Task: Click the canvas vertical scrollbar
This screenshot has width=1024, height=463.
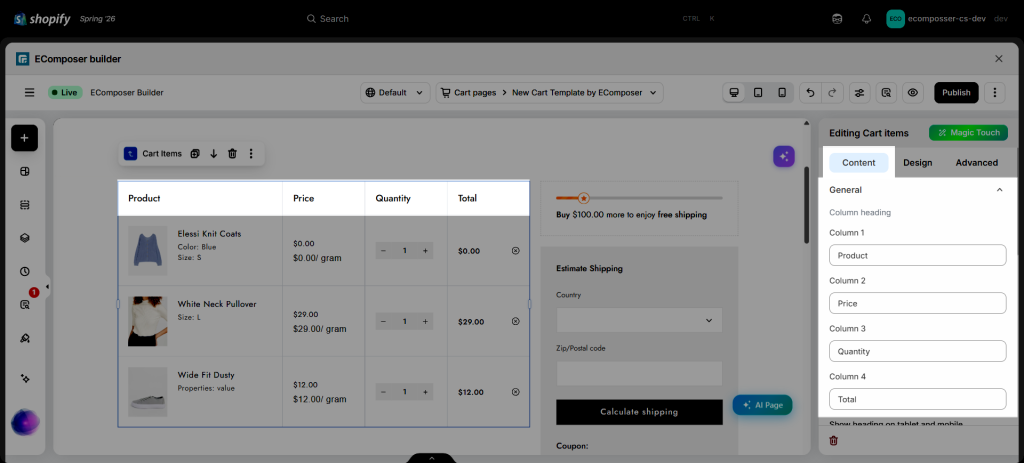Action: (x=807, y=205)
